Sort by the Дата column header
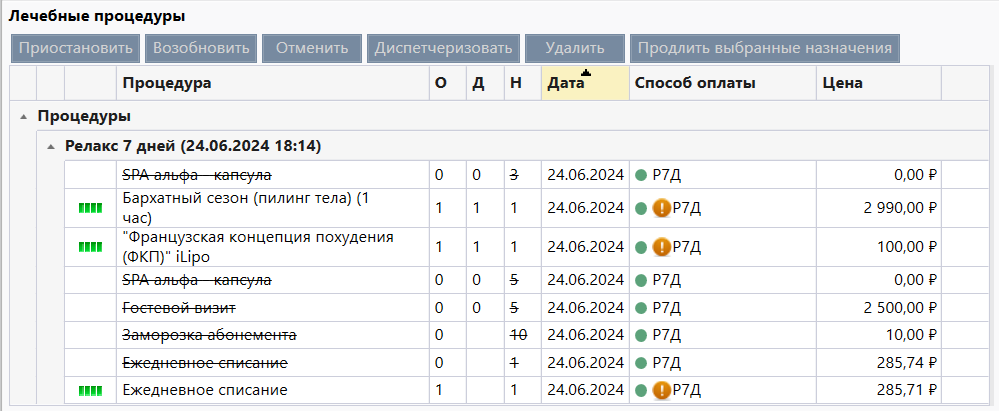This screenshot has width=999, height=411. (566, 83)
